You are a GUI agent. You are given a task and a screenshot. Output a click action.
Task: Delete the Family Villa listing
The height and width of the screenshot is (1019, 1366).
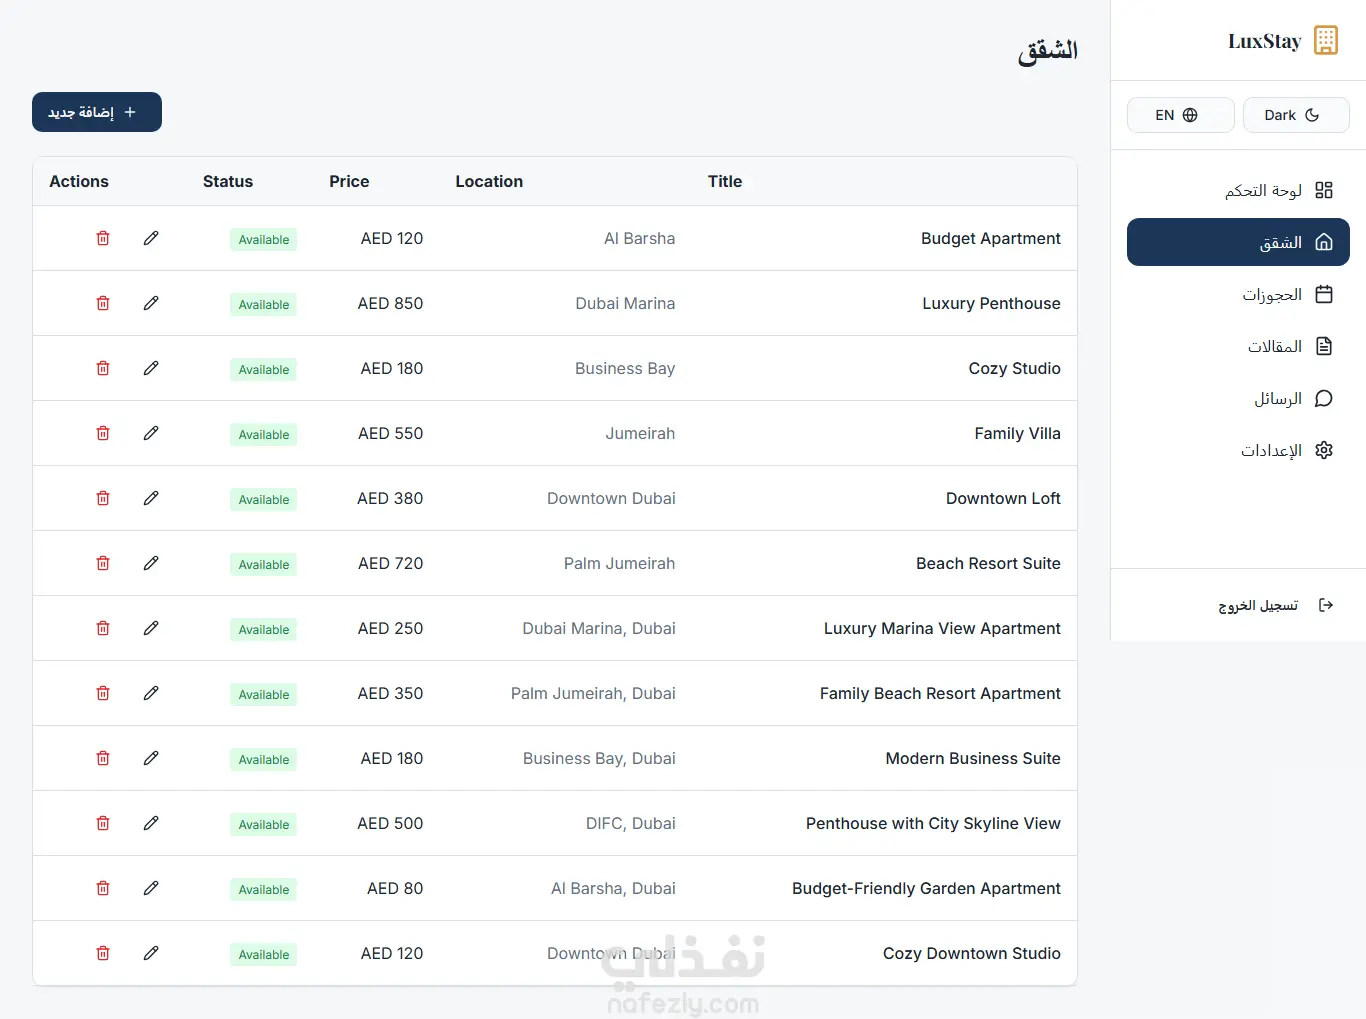(x=103, y=433)
